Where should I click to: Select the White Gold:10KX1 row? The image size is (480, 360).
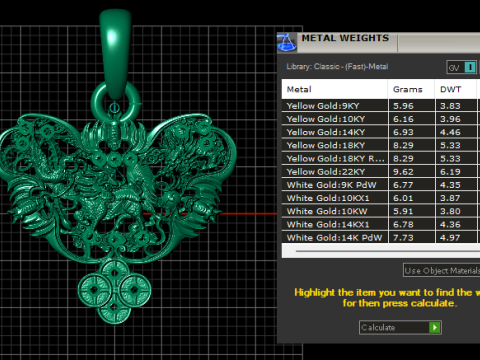[x=381, y=198]
